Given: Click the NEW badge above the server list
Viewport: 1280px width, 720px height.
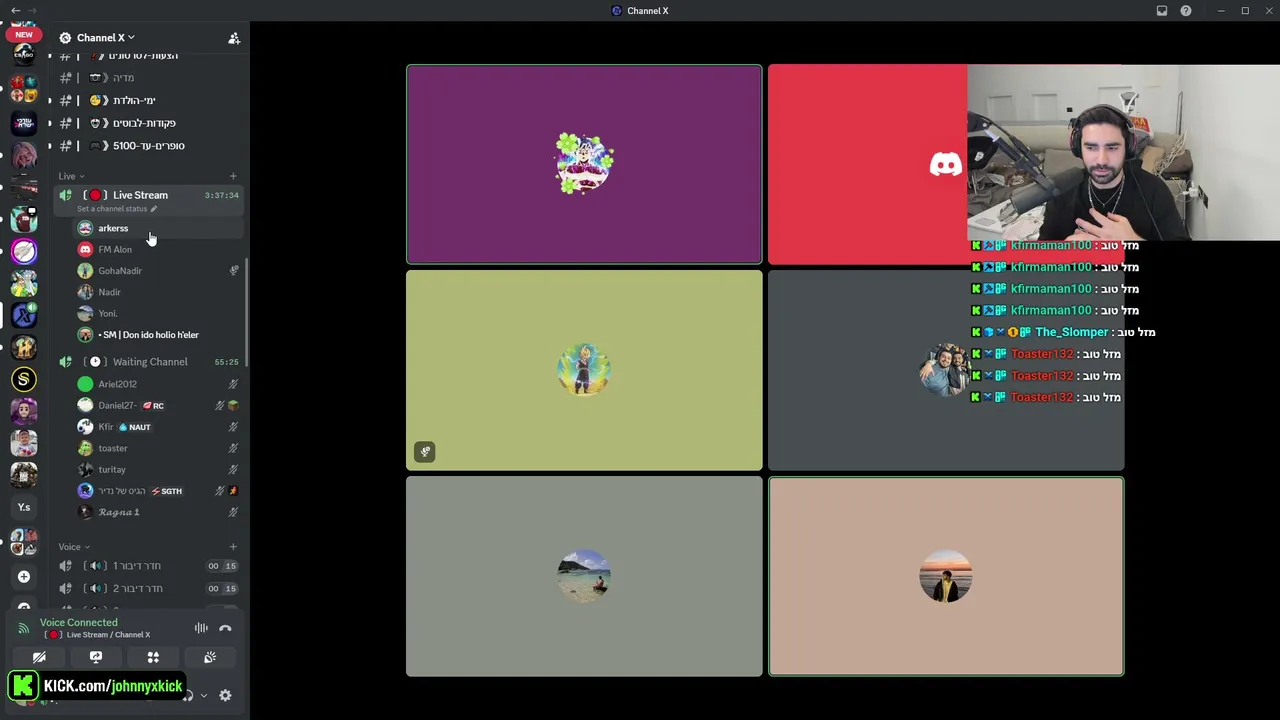Looking at the screenshot, I should click(24, 34).
